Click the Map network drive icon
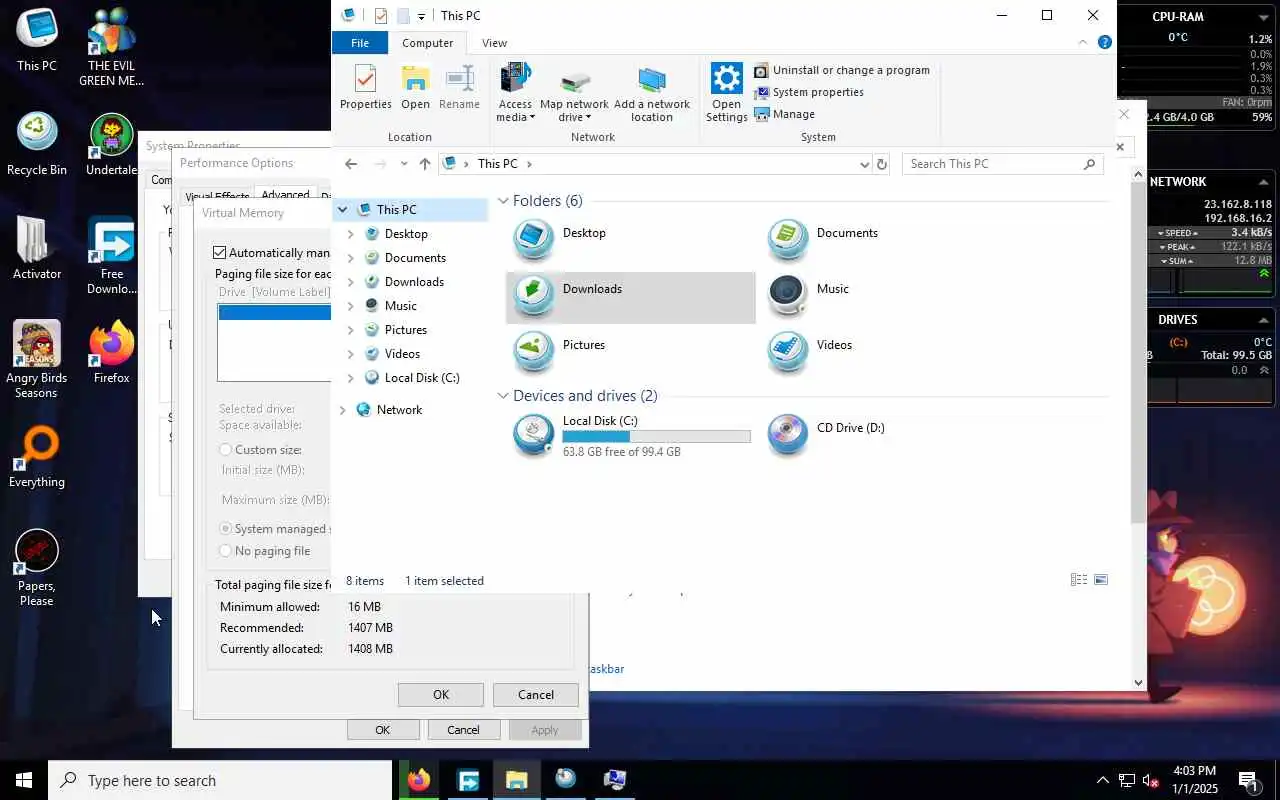Screen dimensions: 1280x800 (574, 92)
